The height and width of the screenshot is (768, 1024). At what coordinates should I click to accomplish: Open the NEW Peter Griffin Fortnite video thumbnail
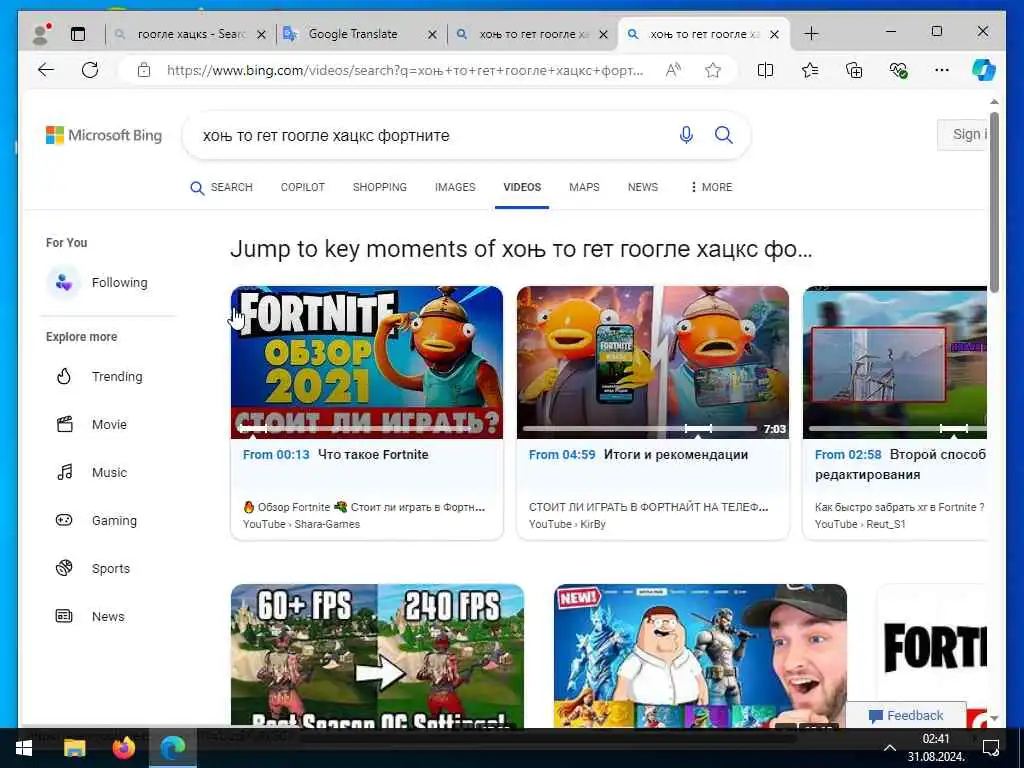(700, 655)
